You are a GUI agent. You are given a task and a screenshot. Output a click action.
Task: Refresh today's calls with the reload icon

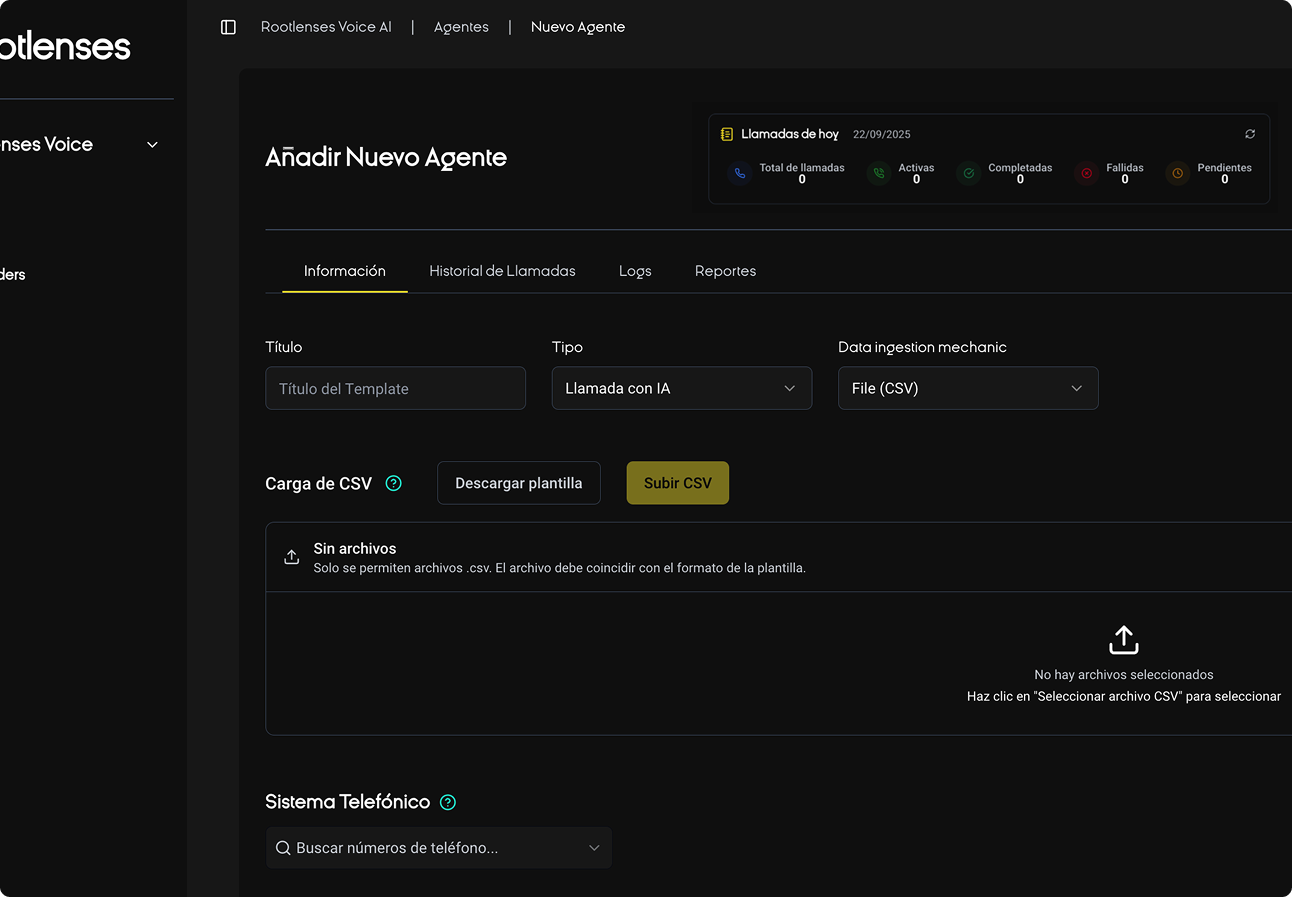[1250, 134]
